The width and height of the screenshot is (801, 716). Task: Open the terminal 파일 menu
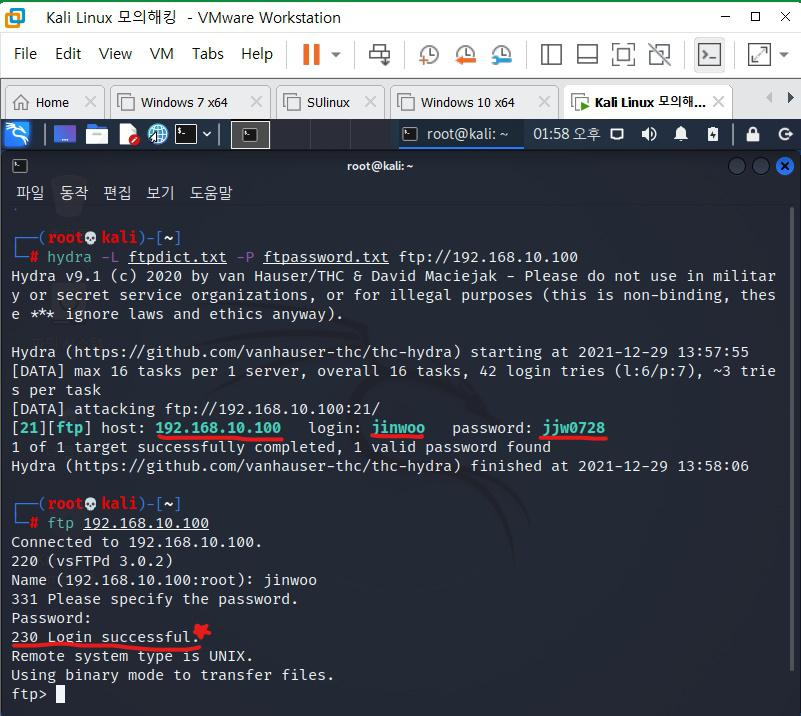[30, 193]
